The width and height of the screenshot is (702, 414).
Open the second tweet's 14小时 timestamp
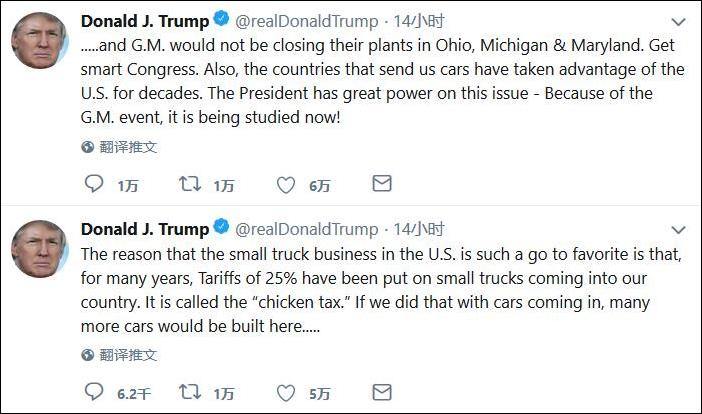click(x=419, y=229)
